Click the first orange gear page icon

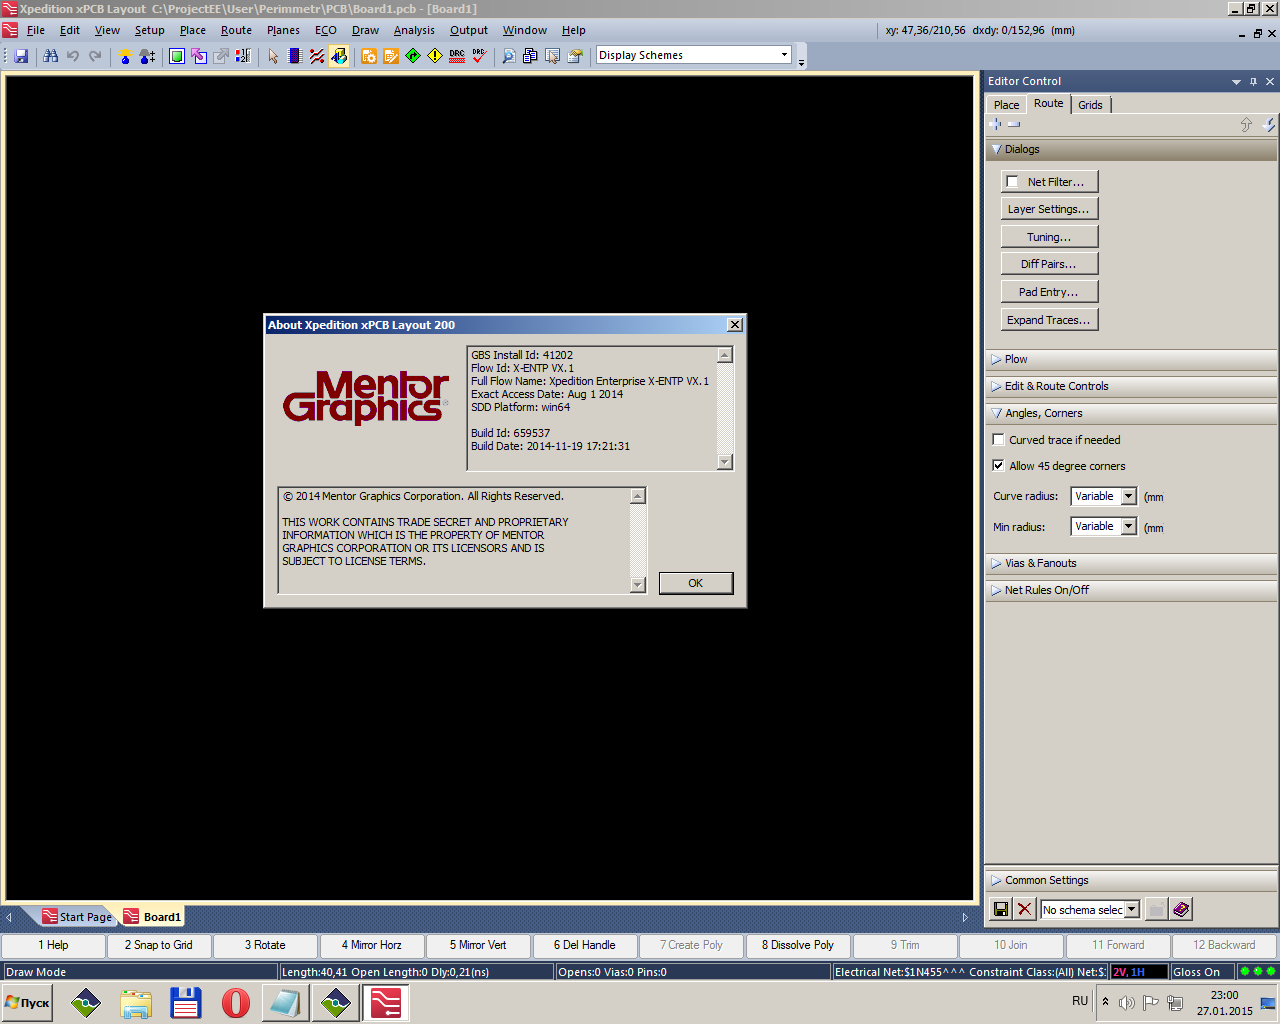[369, 56]
